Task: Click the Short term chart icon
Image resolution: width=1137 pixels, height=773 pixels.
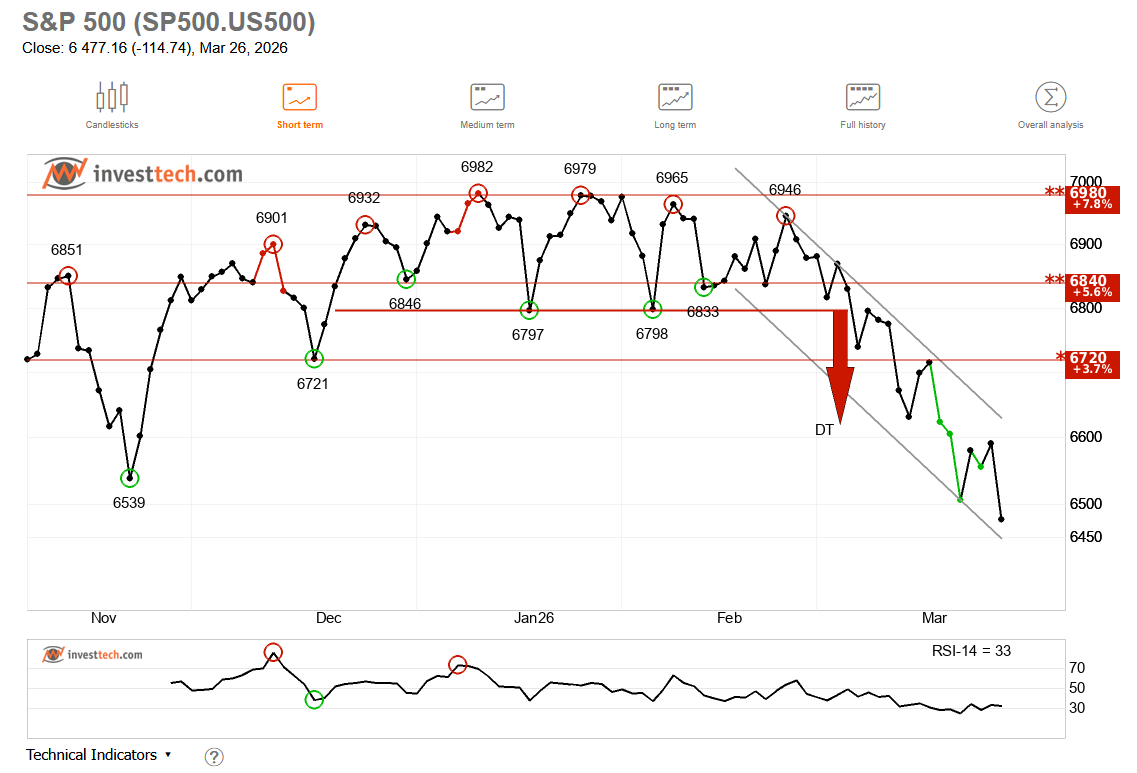Action: point(299,97)
